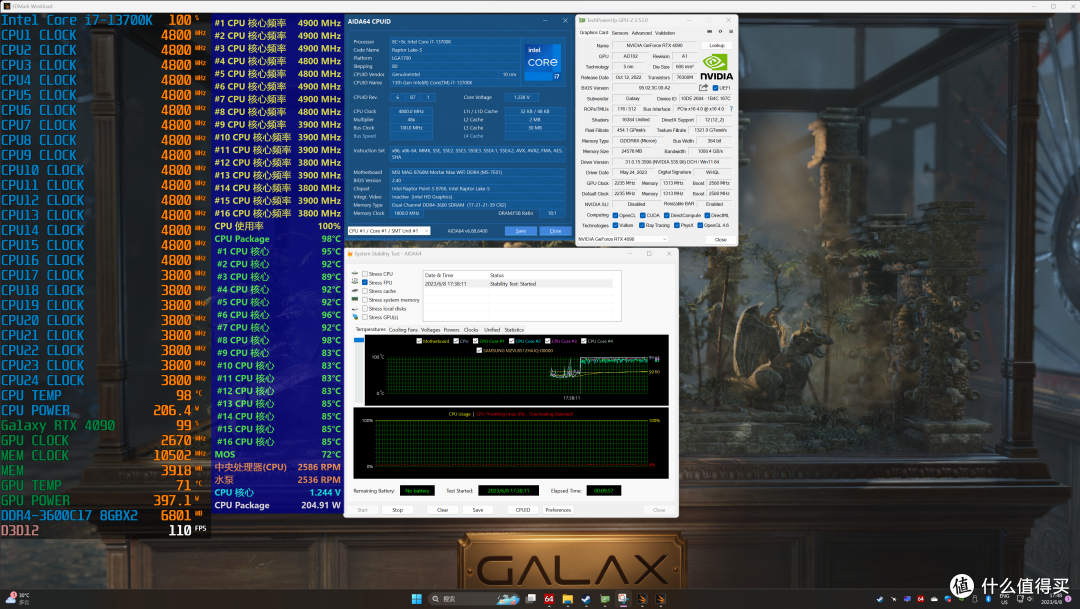This screenshot has width=1080, height=609.
Task: Toggle the OpenCL checkbox in GPU-Z
Action: [x=615, y=215]
